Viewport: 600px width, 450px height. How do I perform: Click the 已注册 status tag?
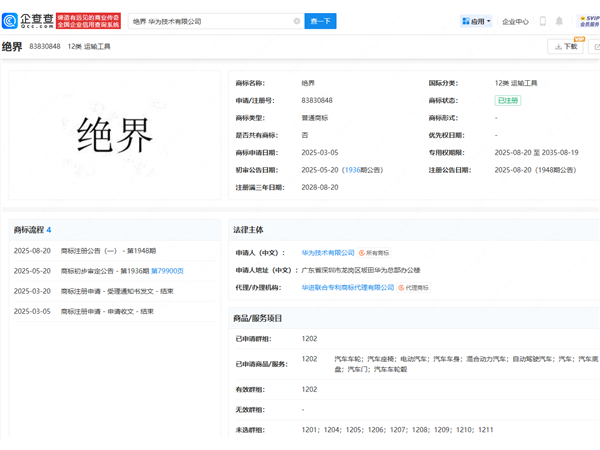(508, 100)
